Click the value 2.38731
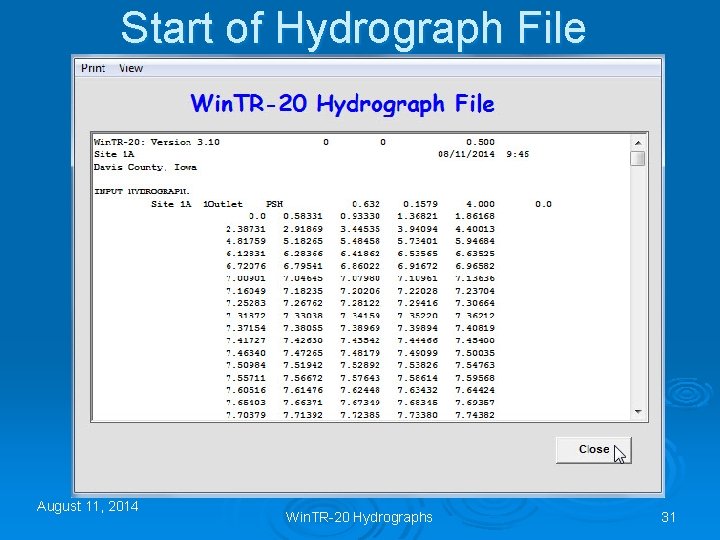The image size is (720, 540). tap(246, 229)
